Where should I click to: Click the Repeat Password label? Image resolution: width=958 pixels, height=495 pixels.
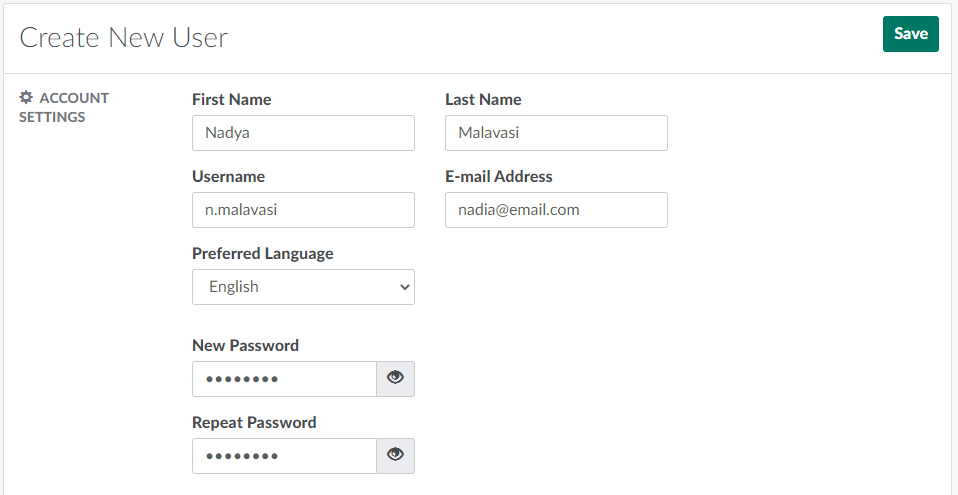[254, 423]
